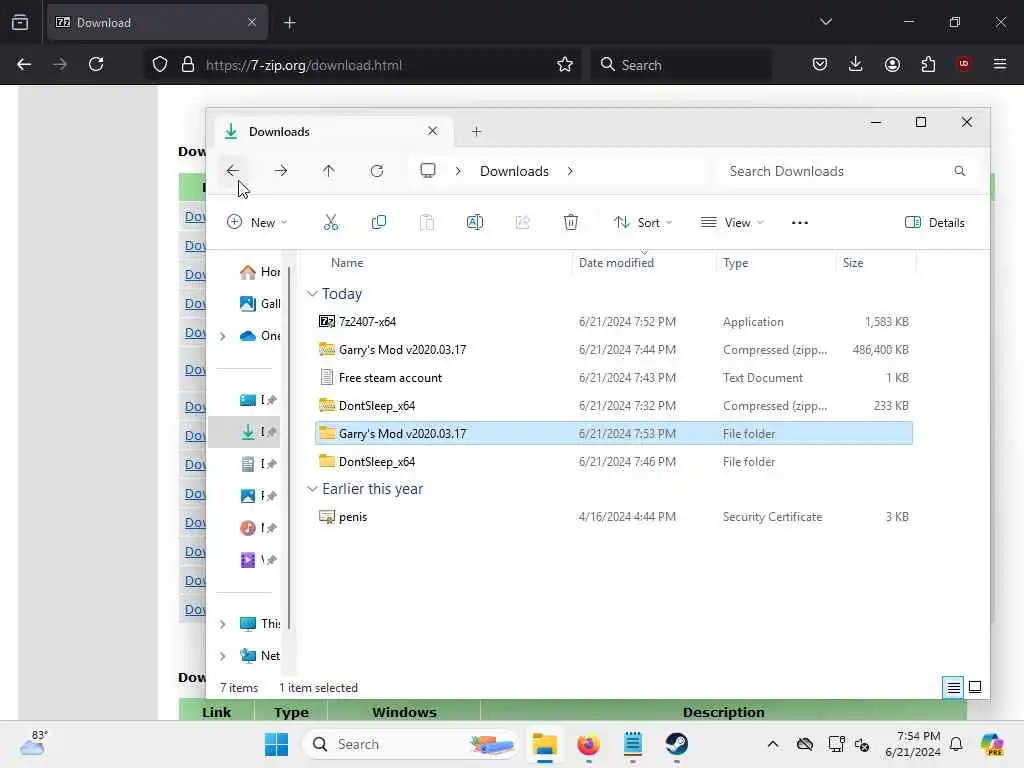Image resolution: width=1024 pixels, height=768 pixels.
Task: Add a new File Explorer tab
Action: [477, 132]
